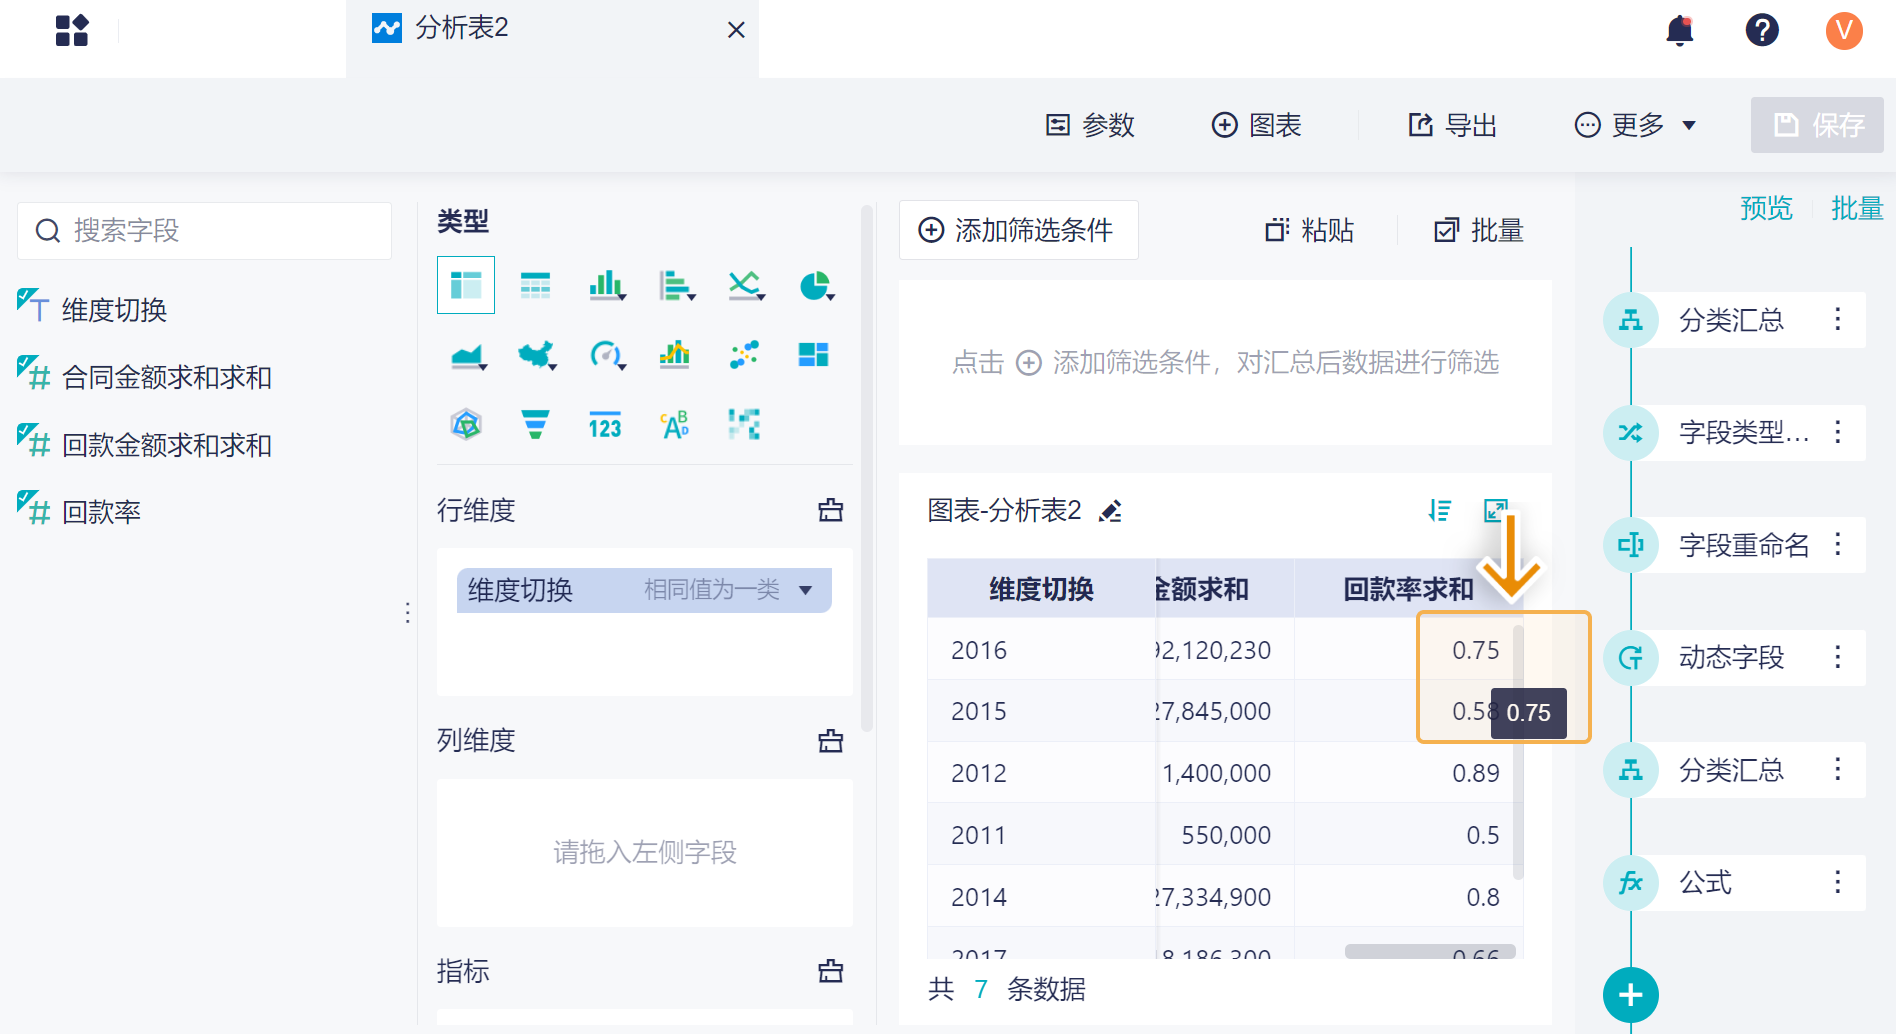Viewport: 1896px width, 1034px height.
Task: Click the 批量 button beside 粘贴
Action: point(1479,230)
